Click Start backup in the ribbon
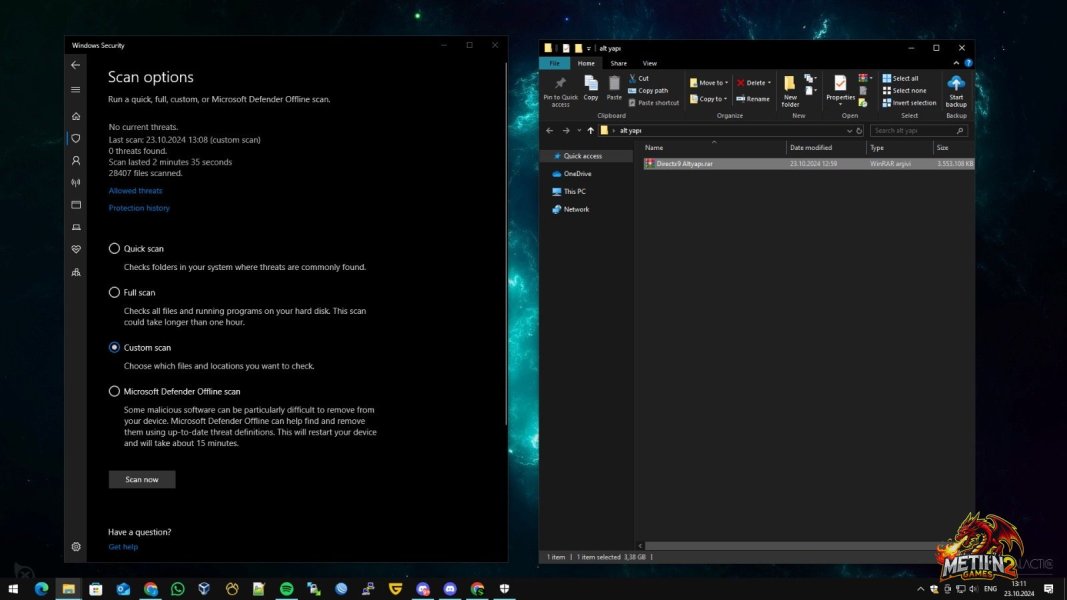Viewport: 1067px width, 600px height. tap(955, 92)
